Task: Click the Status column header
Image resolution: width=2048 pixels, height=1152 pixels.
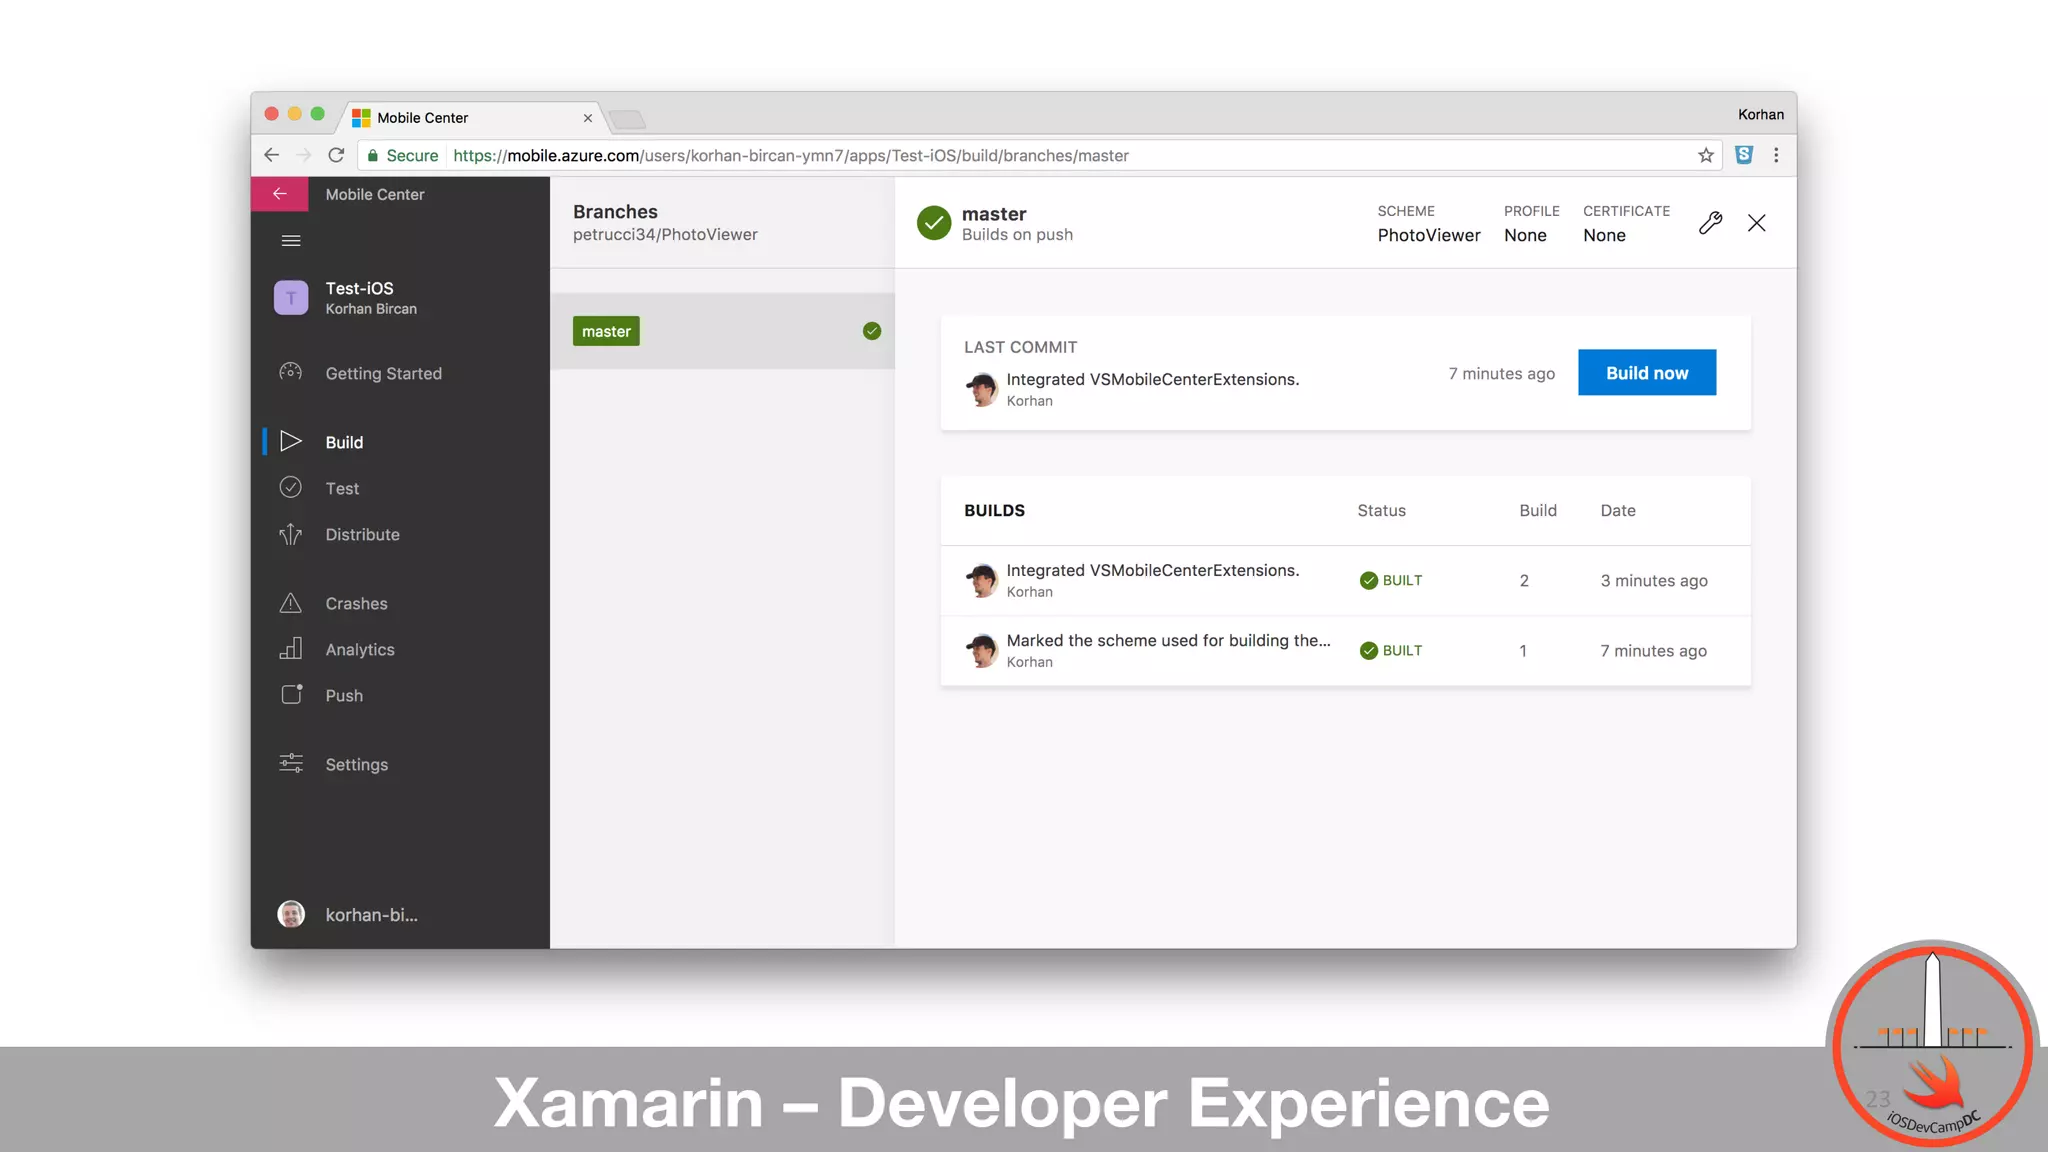Action: tap(1381, 510)
